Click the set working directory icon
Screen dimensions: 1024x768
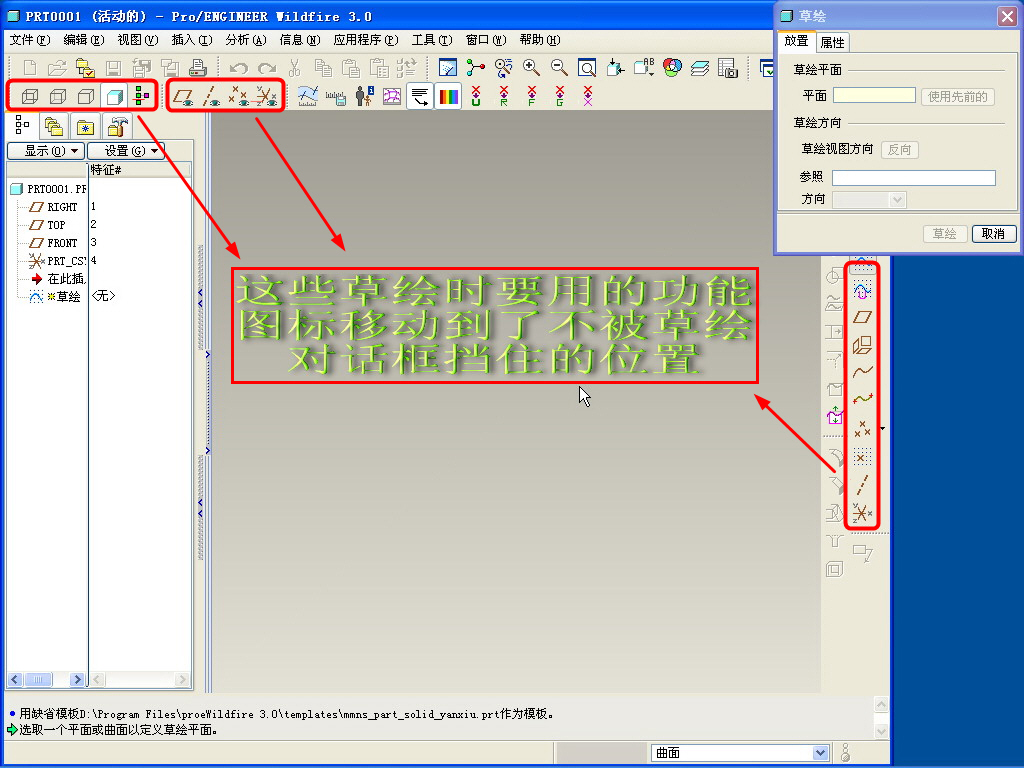tap(85, 67)
